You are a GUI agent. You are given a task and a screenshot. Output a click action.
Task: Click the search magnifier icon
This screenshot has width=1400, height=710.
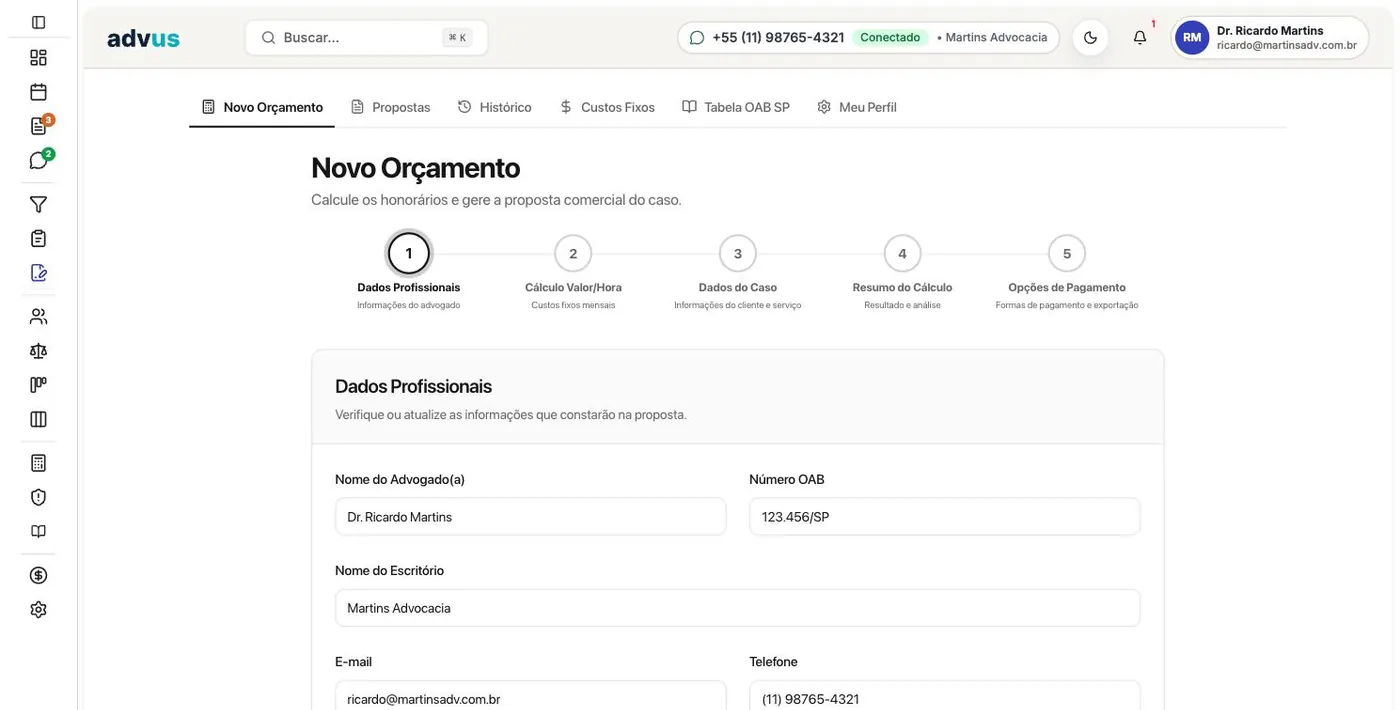268,38
